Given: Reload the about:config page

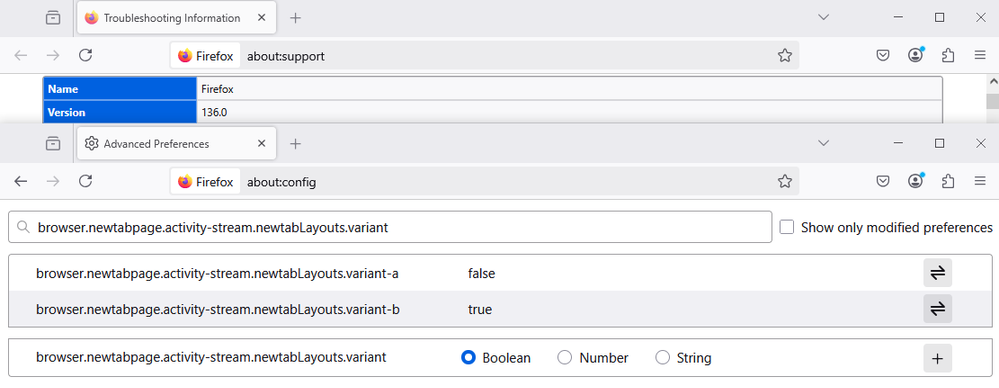Looking at the screenshot, I should click(x=85, y=182).
